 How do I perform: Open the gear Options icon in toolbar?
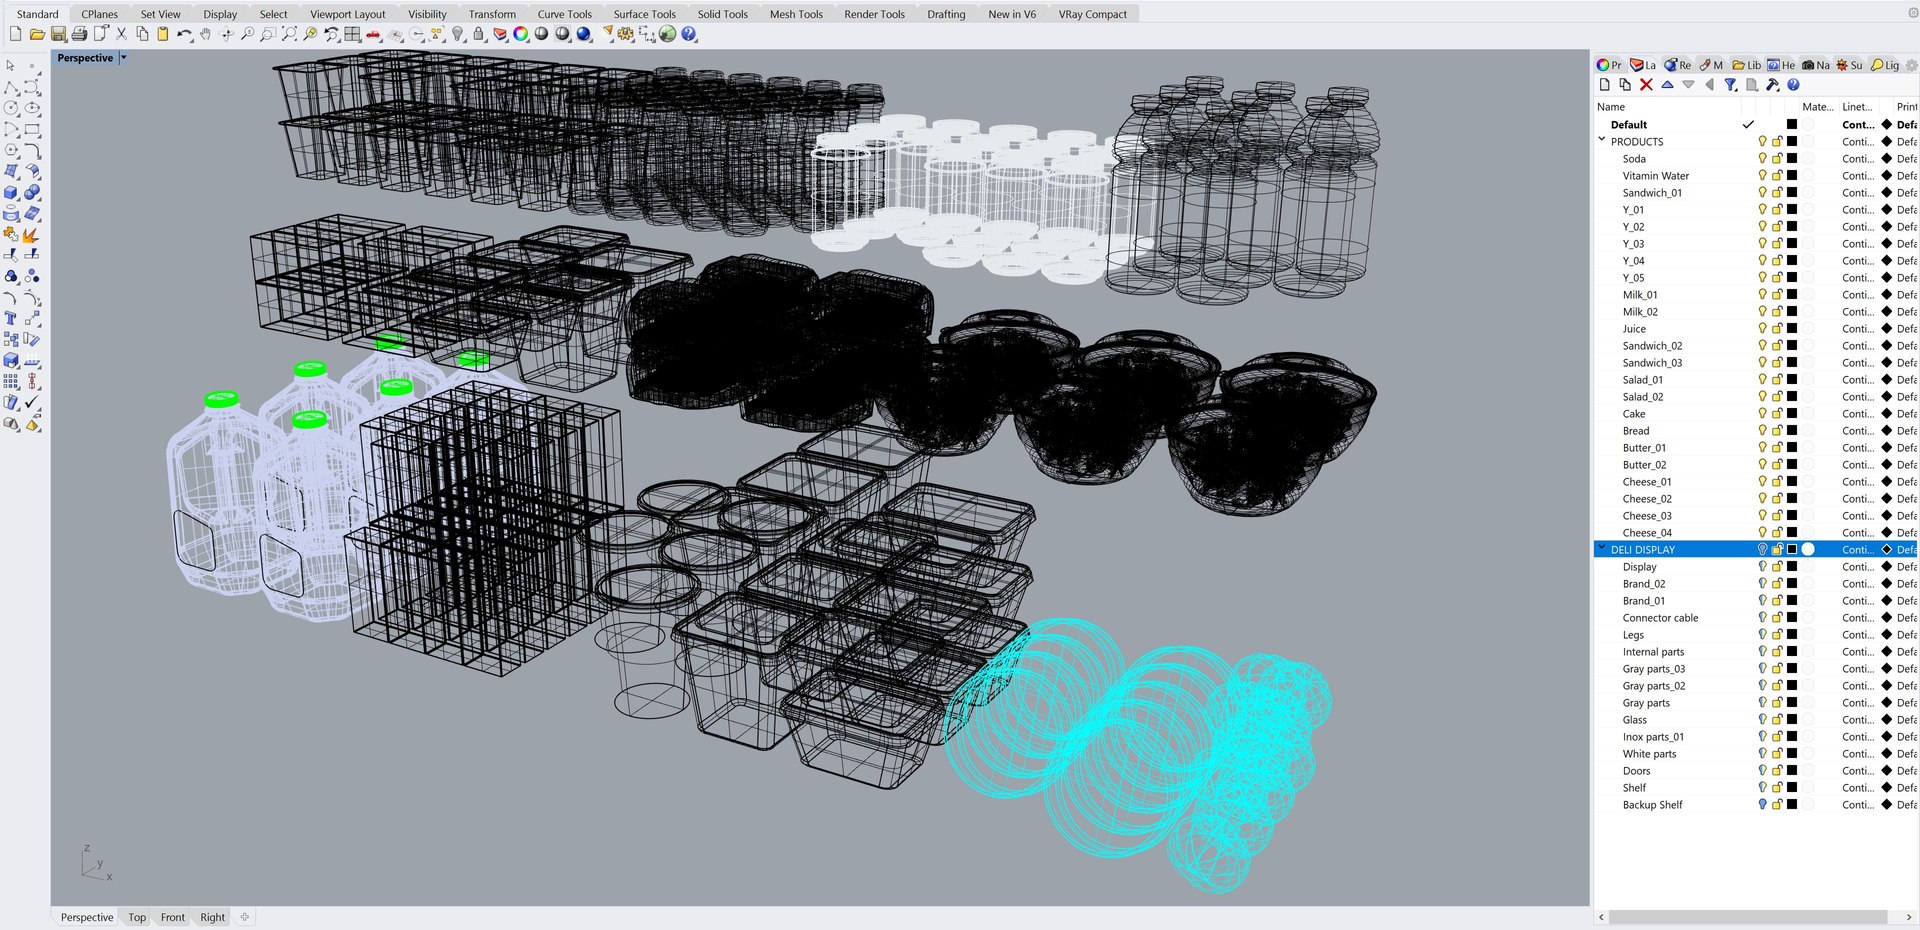coord(626,34)
